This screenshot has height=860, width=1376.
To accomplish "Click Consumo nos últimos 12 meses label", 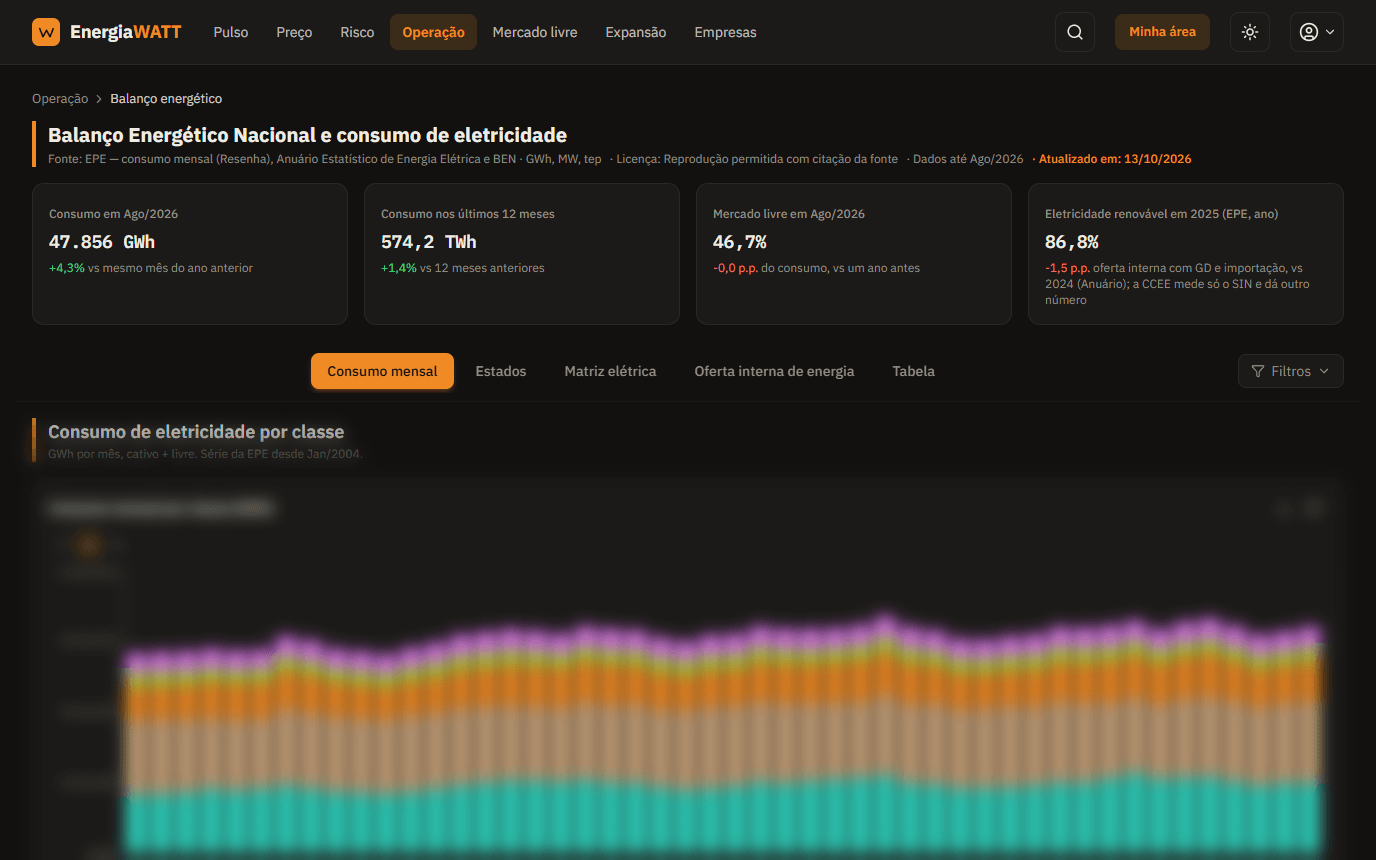I will [x=468, y=214].
